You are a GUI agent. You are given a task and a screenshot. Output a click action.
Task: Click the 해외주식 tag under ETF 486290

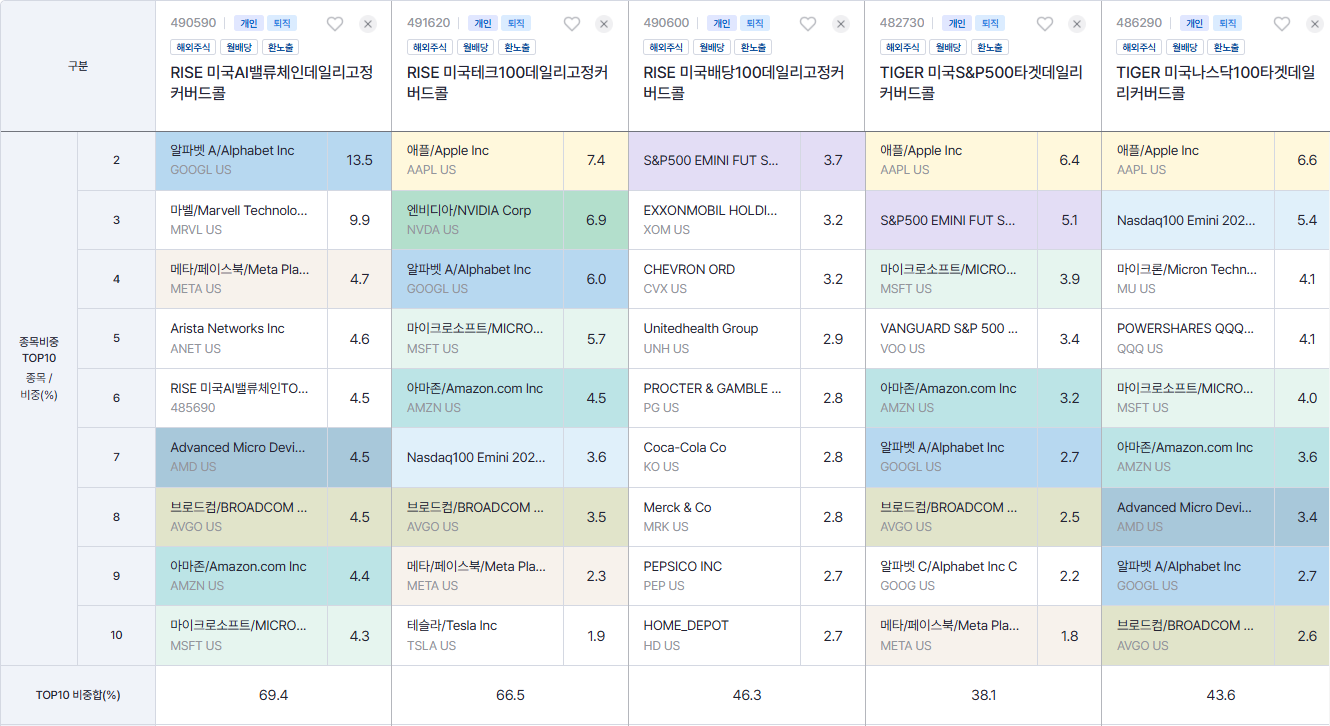(x=1138, y=47)
